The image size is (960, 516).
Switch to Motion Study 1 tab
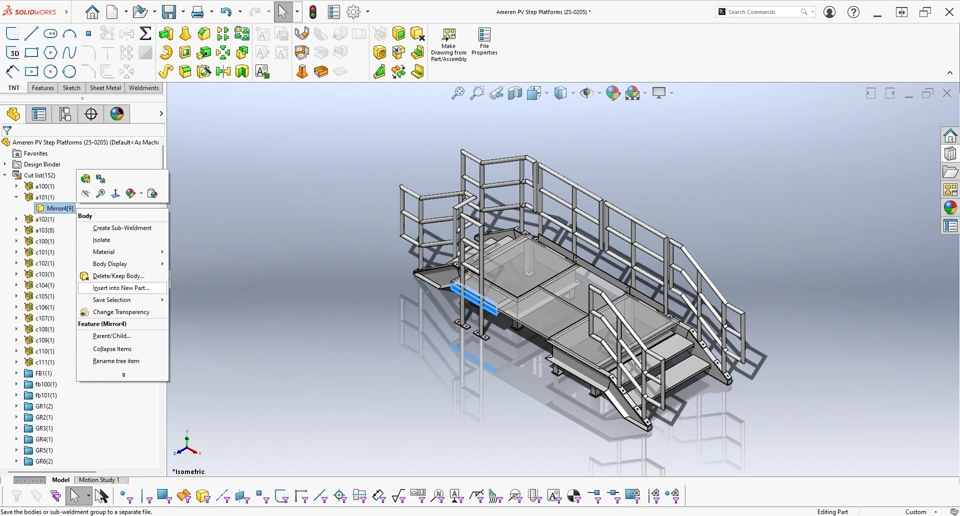pos(99,480)
